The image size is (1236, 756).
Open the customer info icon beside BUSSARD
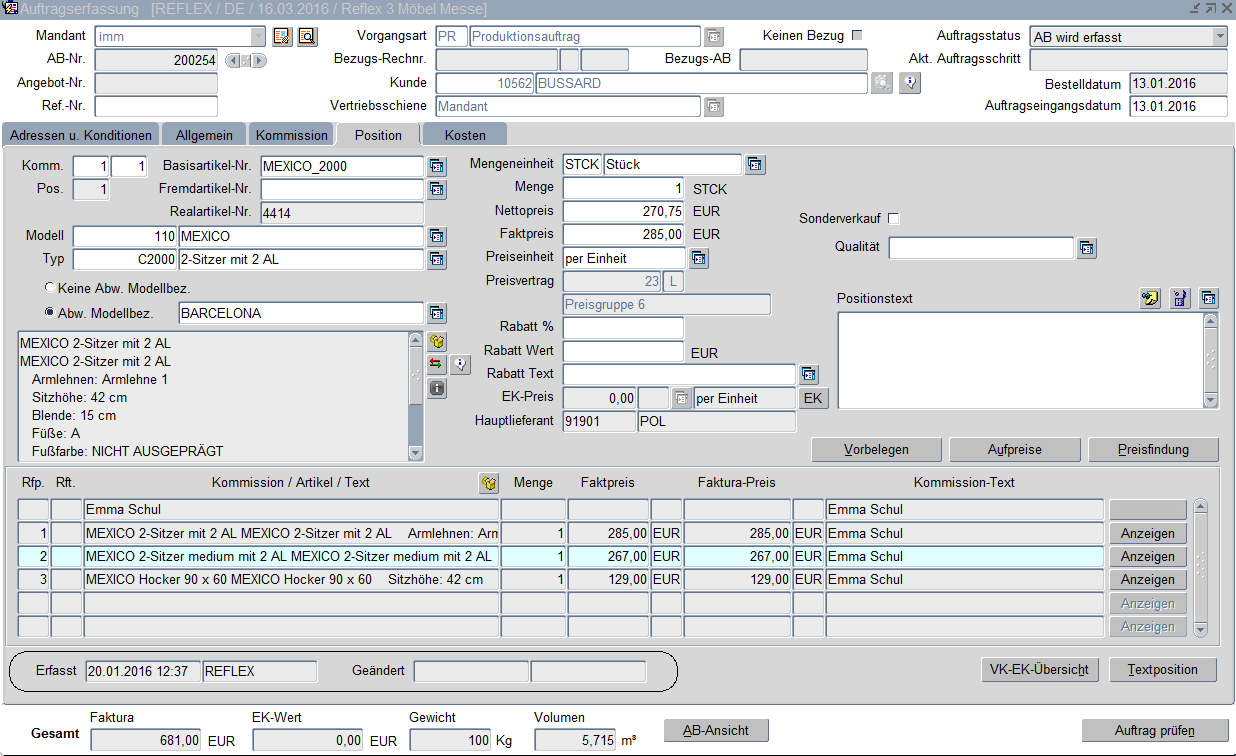click(x=909, y=83)
